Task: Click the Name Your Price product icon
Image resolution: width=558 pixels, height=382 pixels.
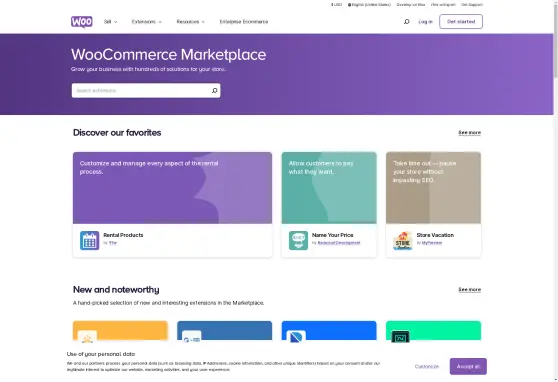Action: tap(298, 240)
